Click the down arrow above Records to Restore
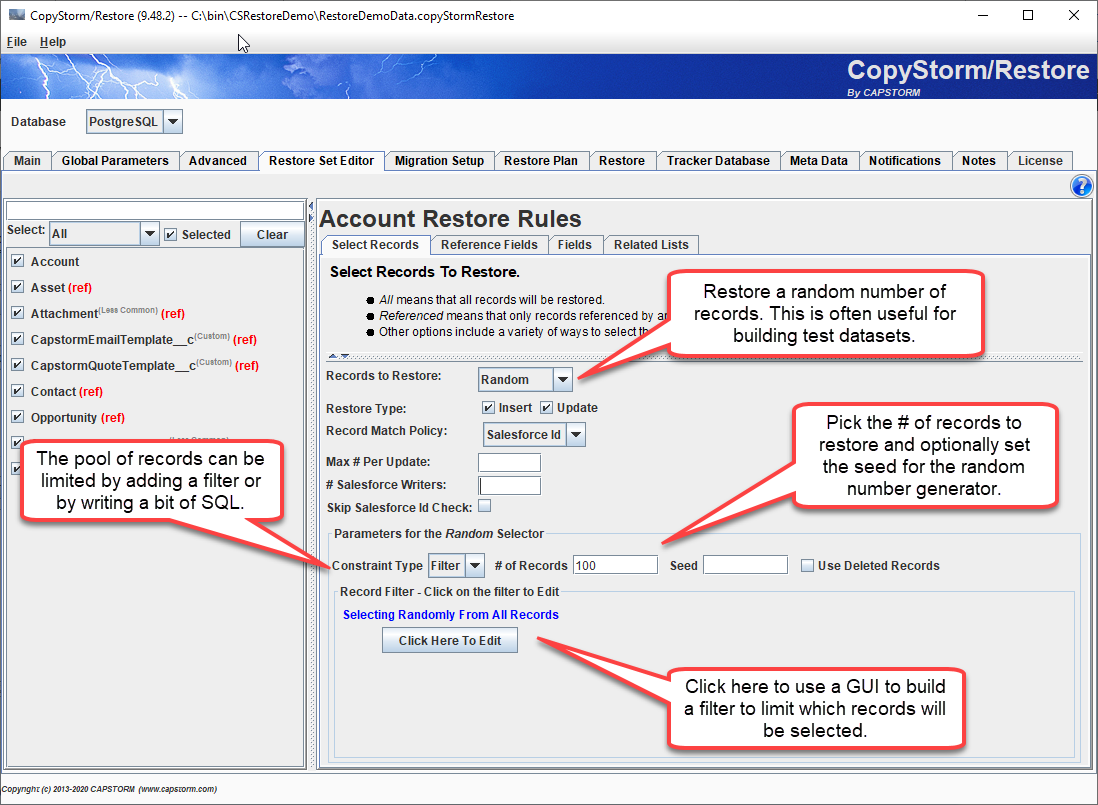The width and height of the screenshot is (1098, 805). pyautogui.click(x=345, y=356)
